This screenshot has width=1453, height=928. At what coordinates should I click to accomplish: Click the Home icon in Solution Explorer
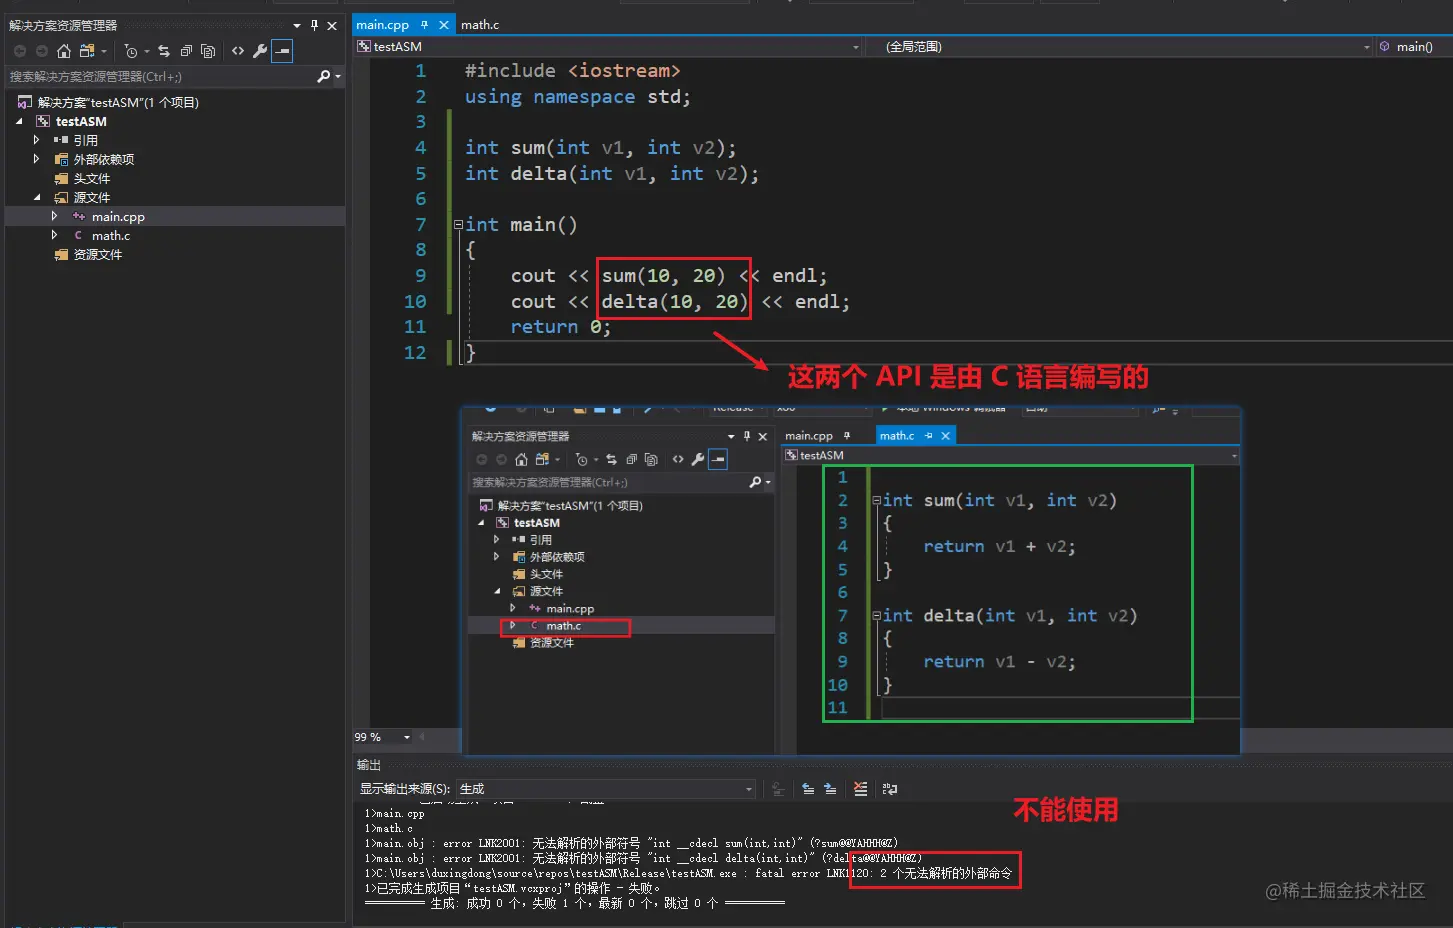point(64,51)
